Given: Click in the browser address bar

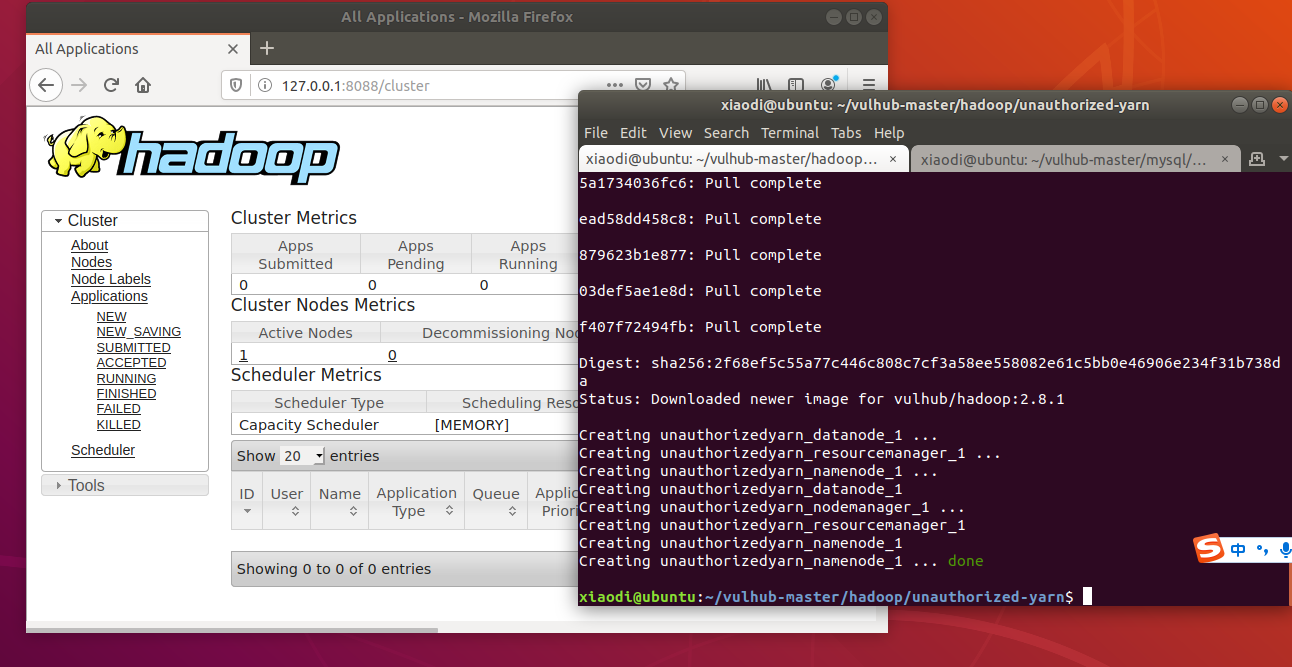Looking at the screenshot, I should (x=400, y=85).
